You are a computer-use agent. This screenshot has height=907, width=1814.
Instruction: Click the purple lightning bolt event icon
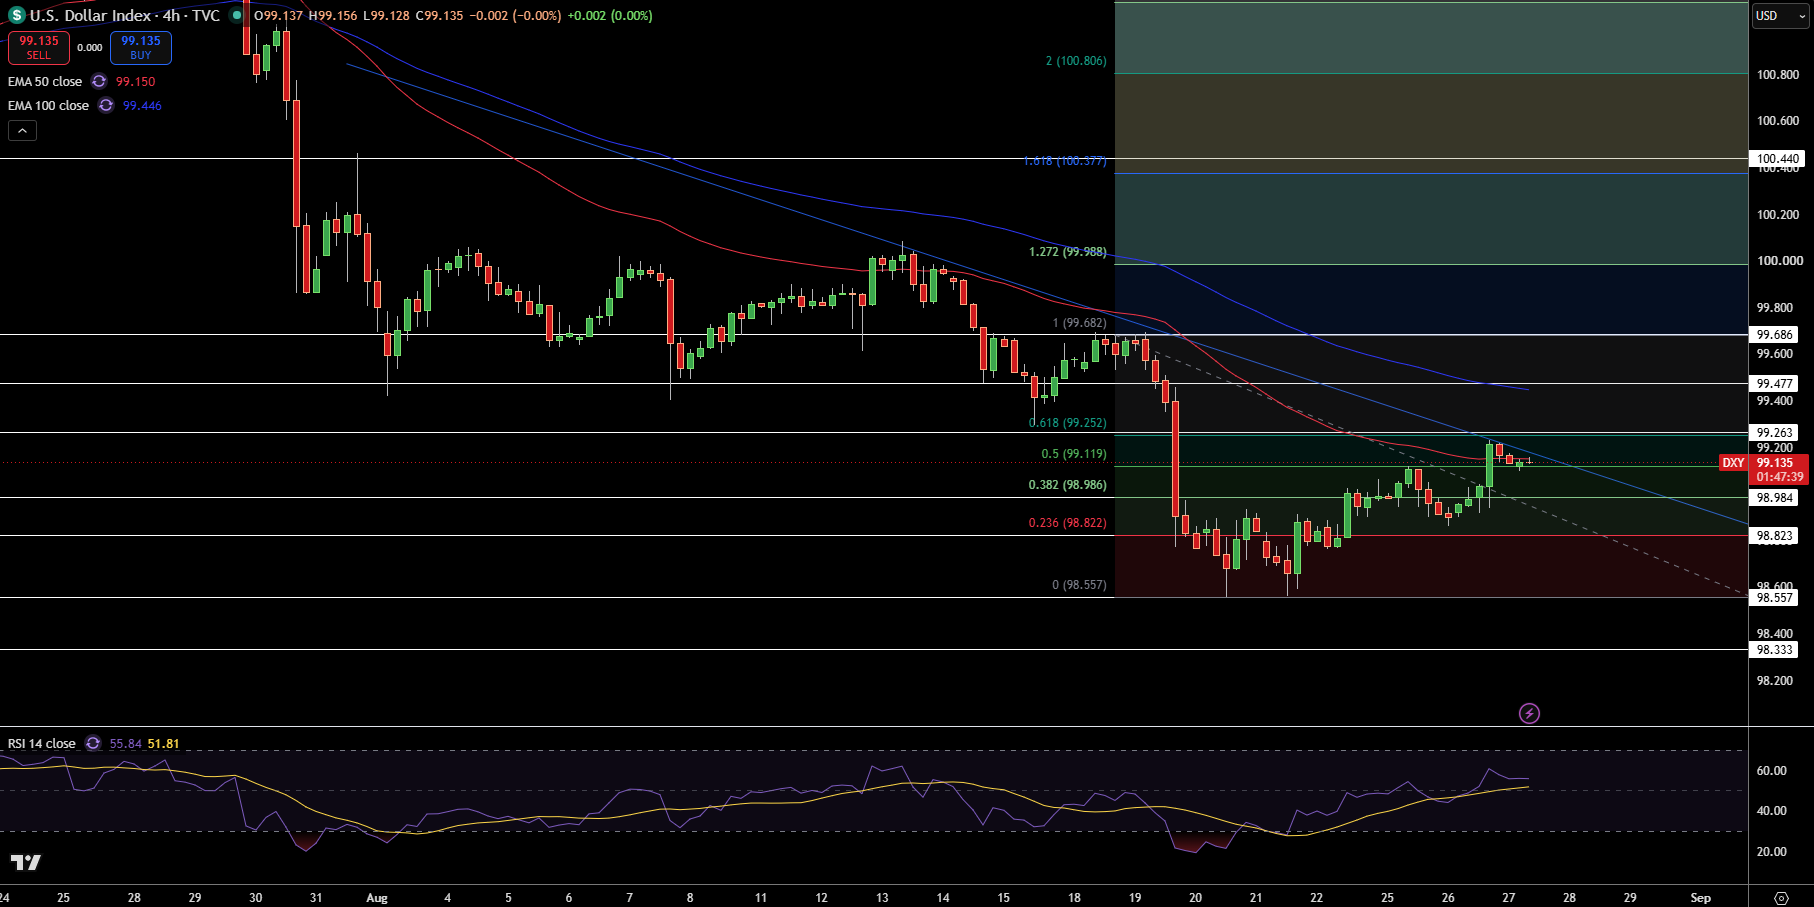click(1529, 713)
